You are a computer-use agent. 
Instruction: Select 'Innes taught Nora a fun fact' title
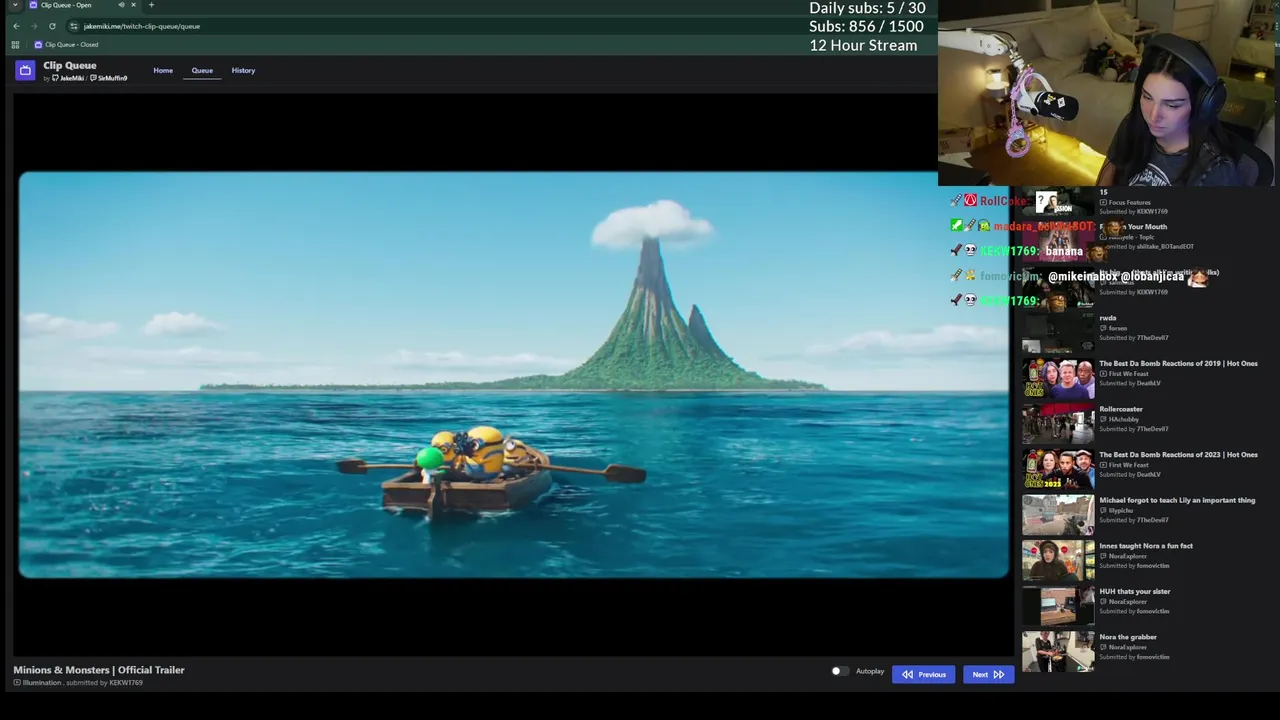1146,546
